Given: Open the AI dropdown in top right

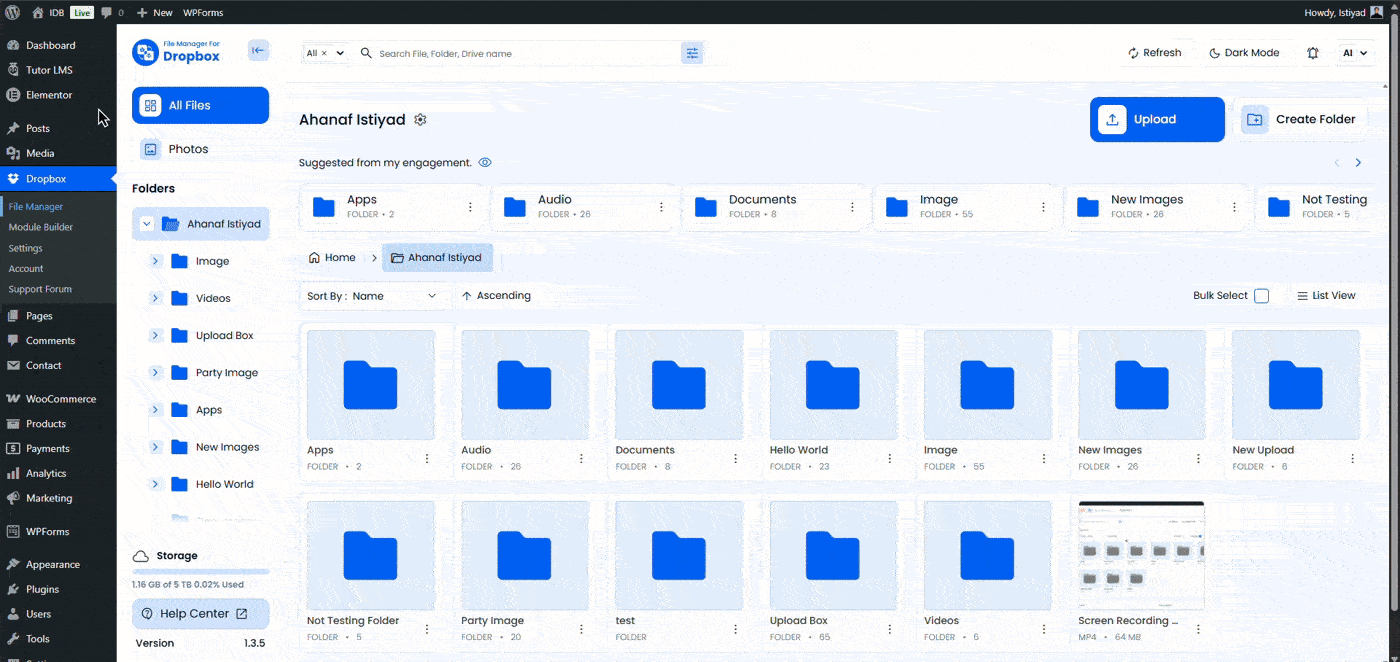Looking at the screenshot, I should coord(1356,52).
